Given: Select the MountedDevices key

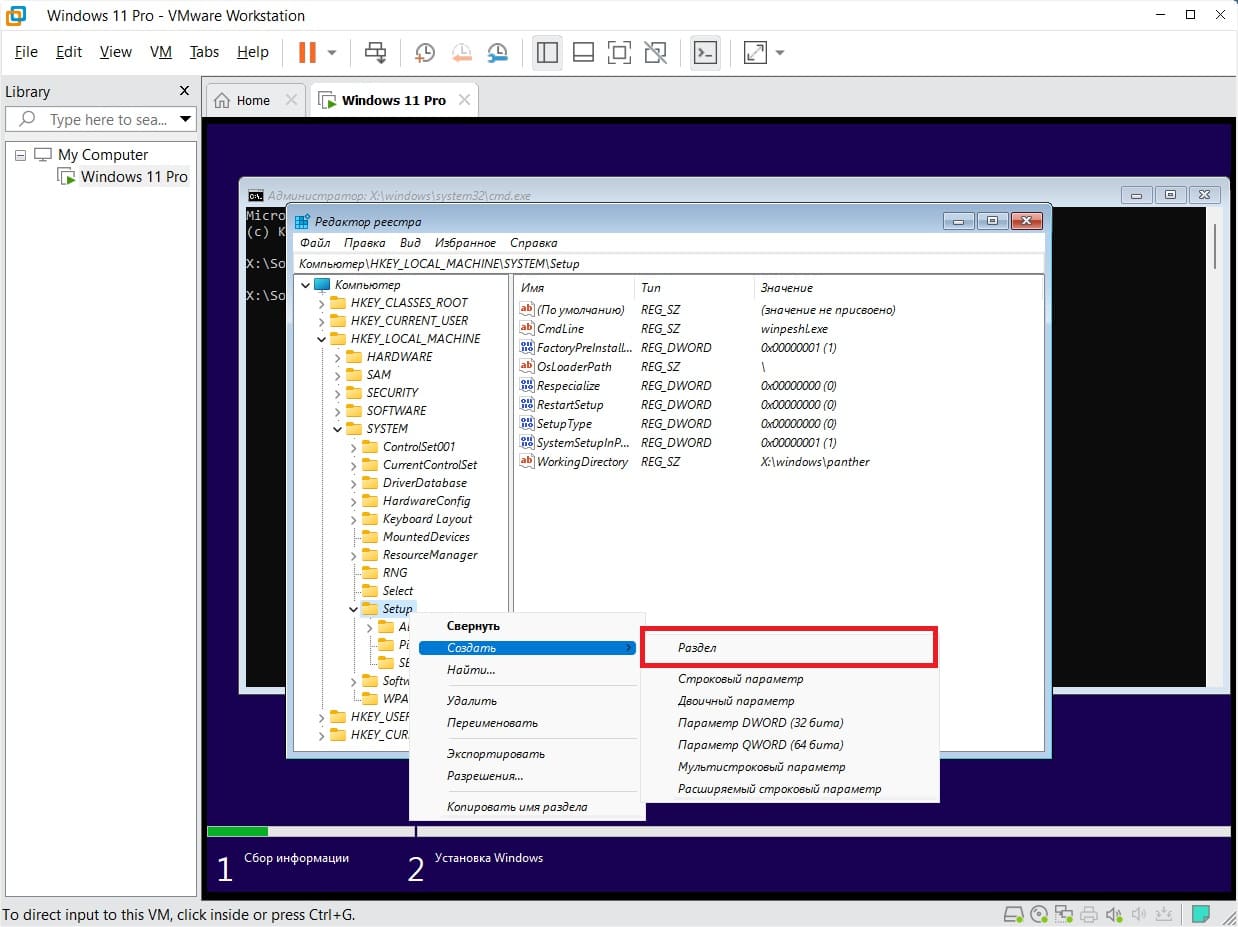Looking at the screenshot, I should (x=426, y=537).
